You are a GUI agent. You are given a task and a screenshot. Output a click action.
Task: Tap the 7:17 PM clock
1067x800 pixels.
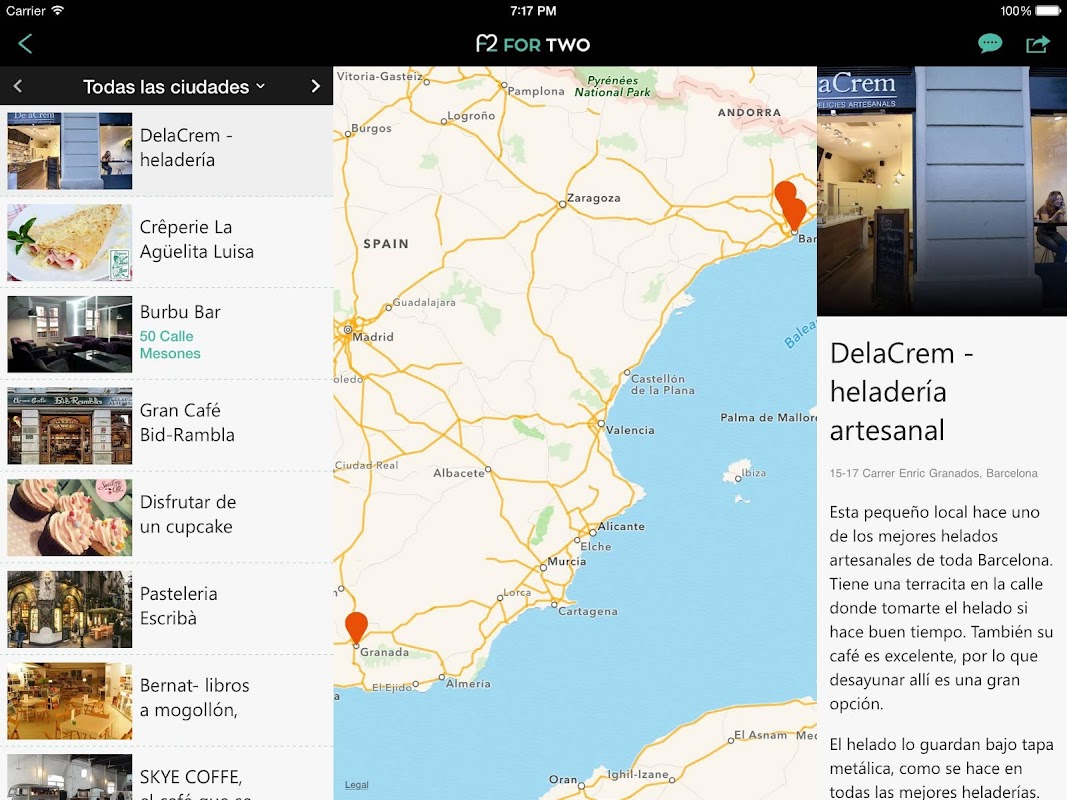point(533,11)
